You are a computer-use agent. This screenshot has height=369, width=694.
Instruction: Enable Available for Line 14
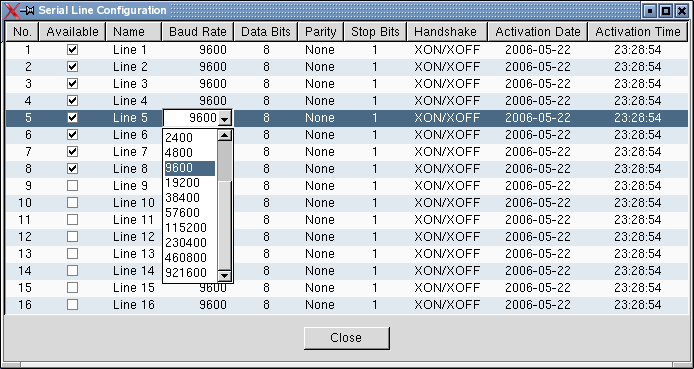(72, 270)
